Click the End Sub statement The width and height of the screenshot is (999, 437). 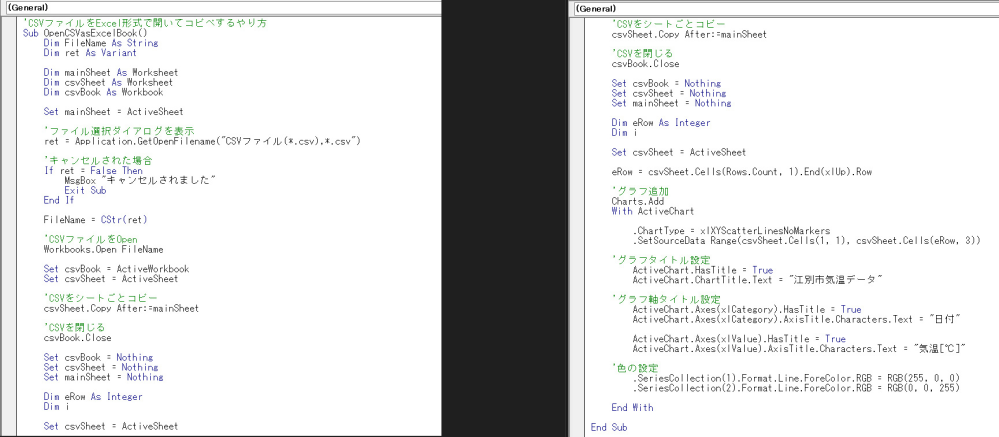(609, 427)
